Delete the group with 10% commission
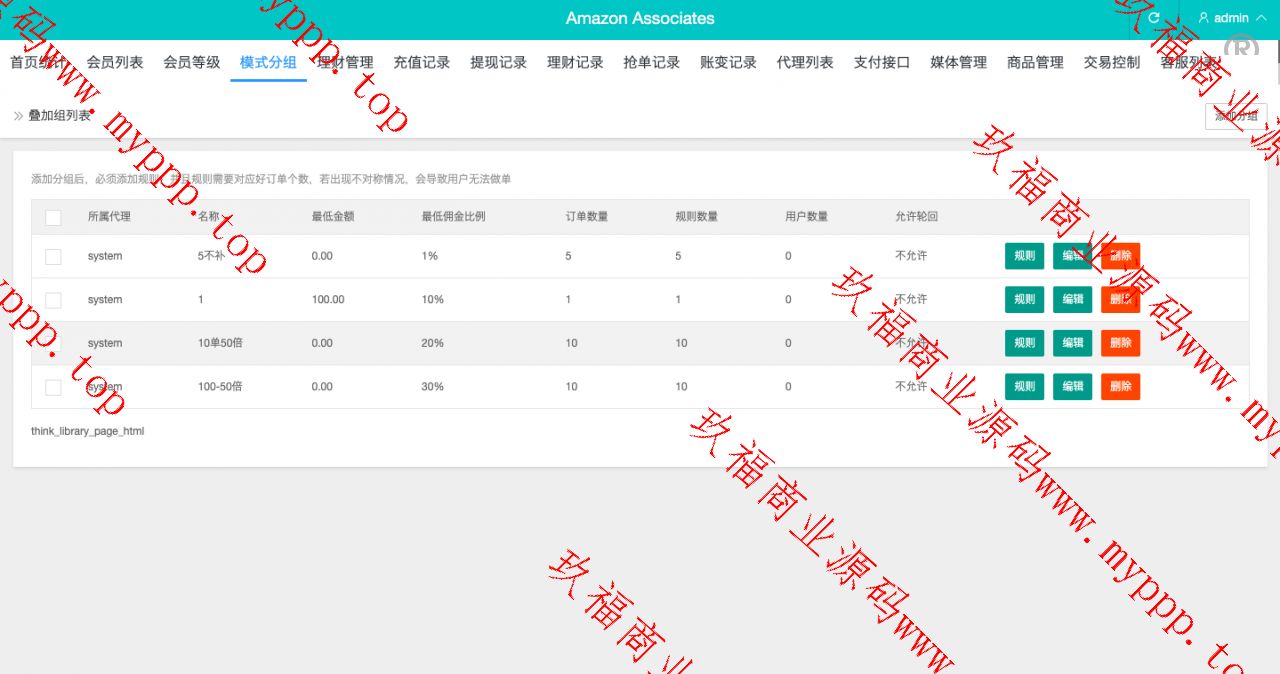Image resolution: width=1280 pixels, height=674 pixels. click(1120, 300)
